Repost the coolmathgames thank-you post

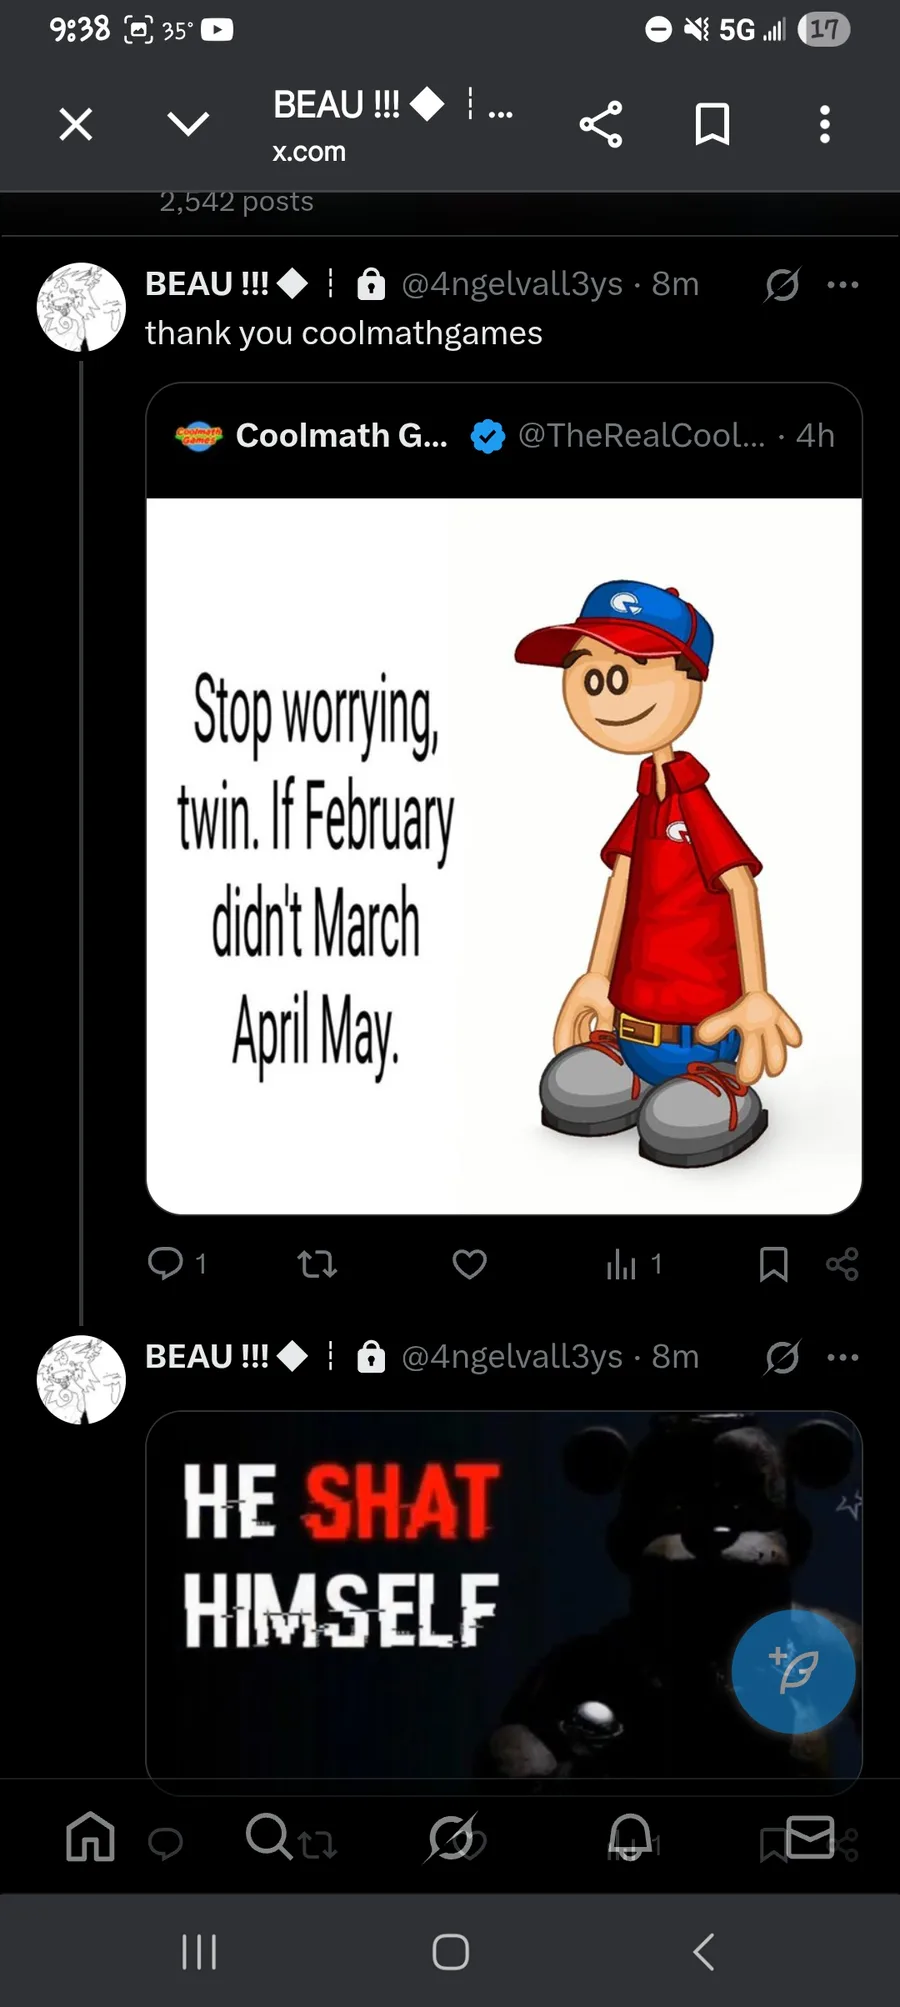coord(317,1264)
